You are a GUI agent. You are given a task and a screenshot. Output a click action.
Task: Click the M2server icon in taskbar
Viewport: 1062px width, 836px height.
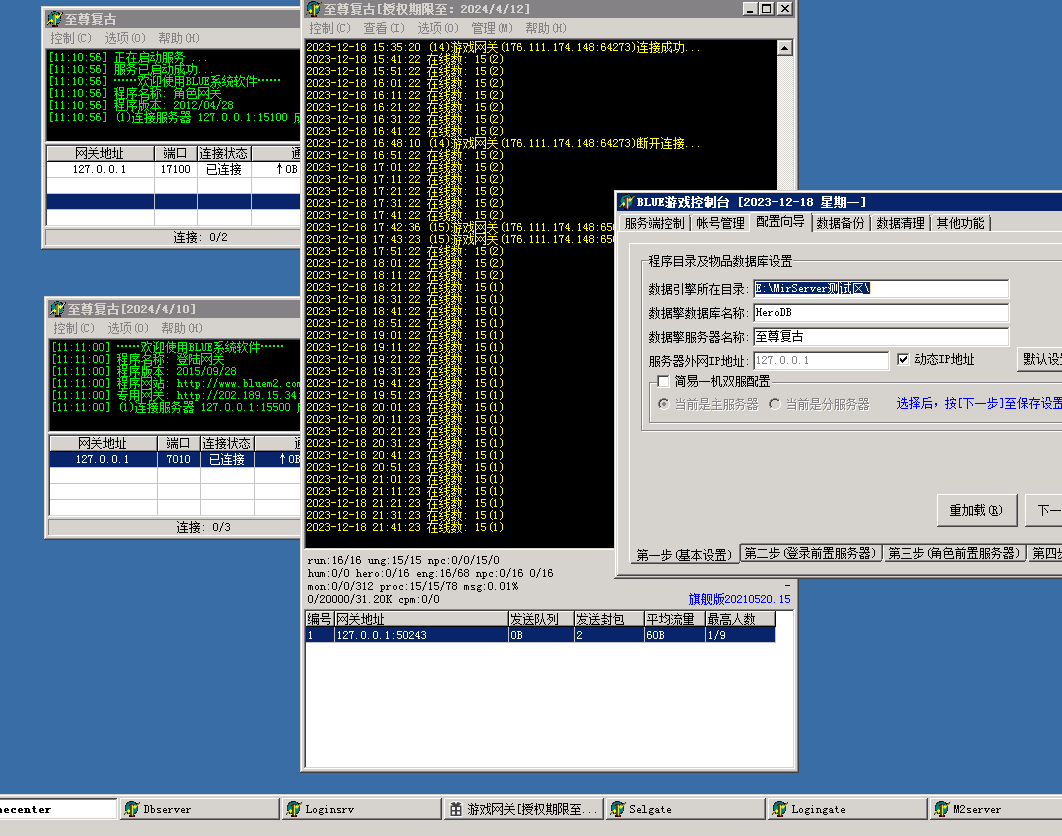pos(941,809)
